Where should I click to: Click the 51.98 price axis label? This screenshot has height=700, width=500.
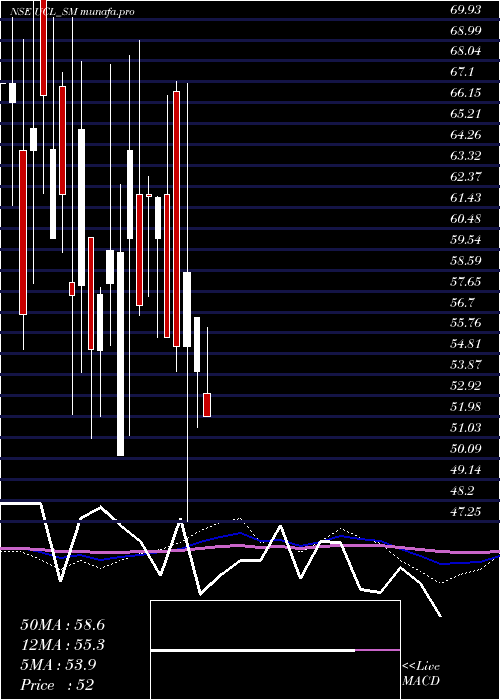click(466, 408)
